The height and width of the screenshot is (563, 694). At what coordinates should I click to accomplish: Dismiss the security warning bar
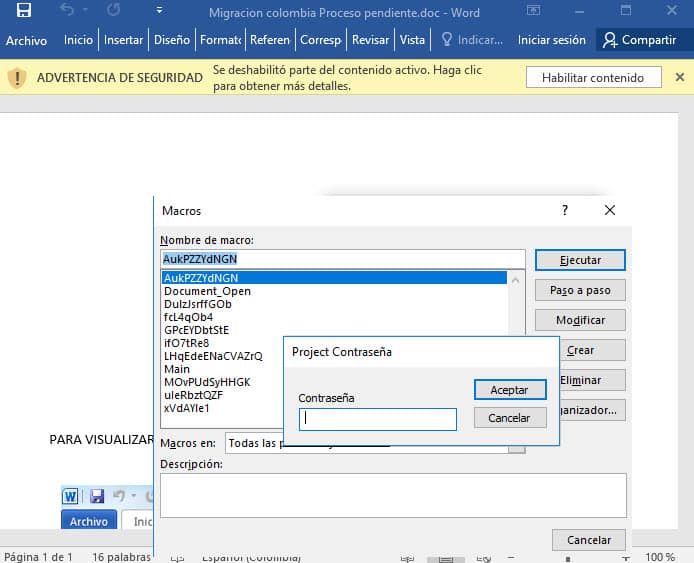679,78
